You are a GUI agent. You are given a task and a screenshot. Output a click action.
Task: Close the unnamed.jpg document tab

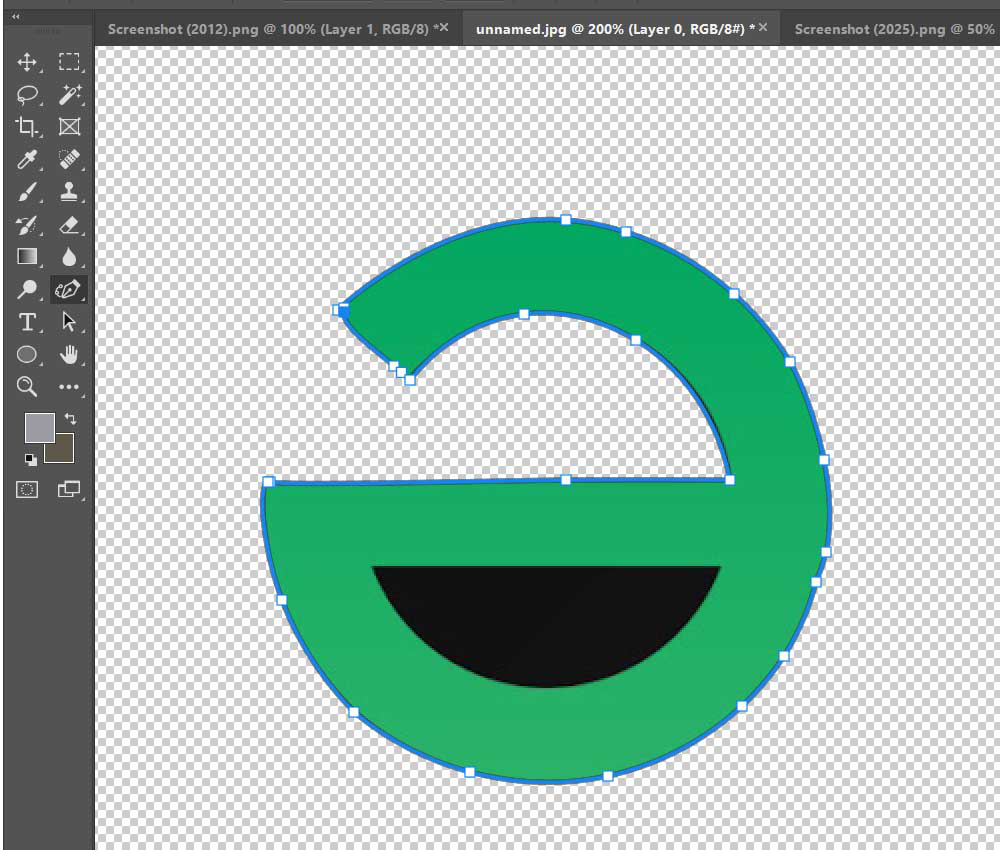(x=763, y=27)
